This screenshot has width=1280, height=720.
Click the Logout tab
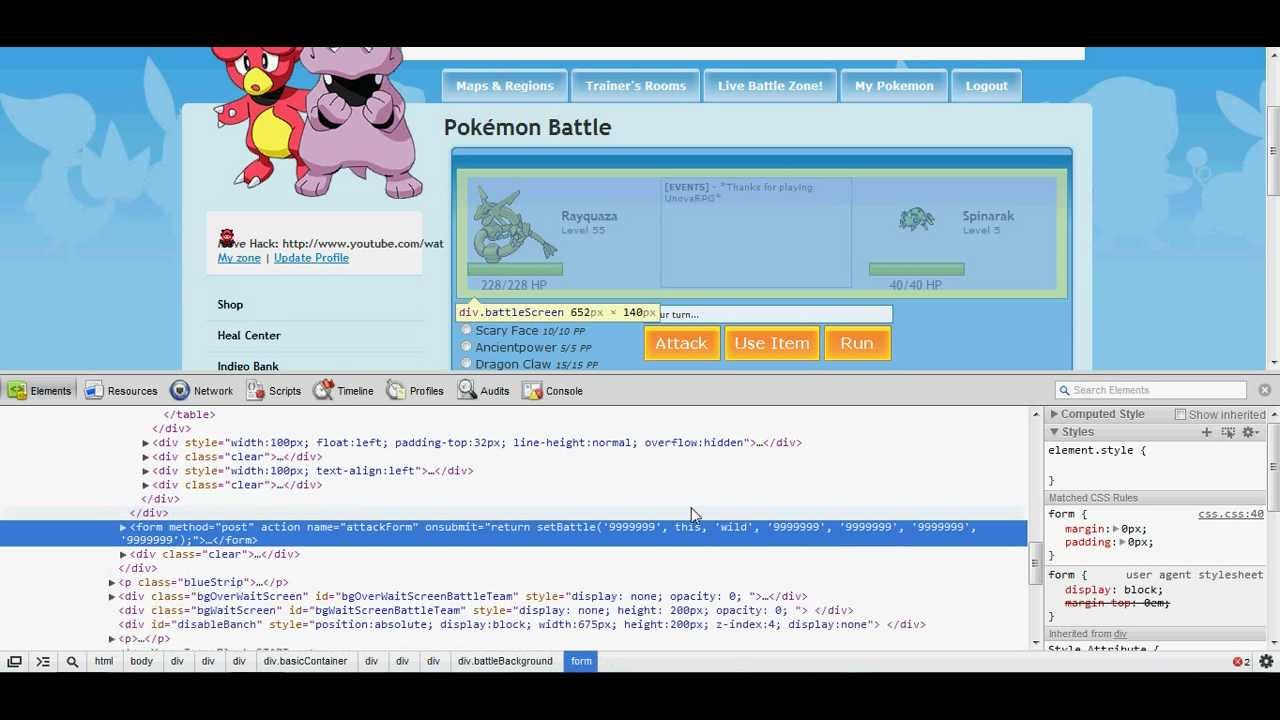(987, 86)
